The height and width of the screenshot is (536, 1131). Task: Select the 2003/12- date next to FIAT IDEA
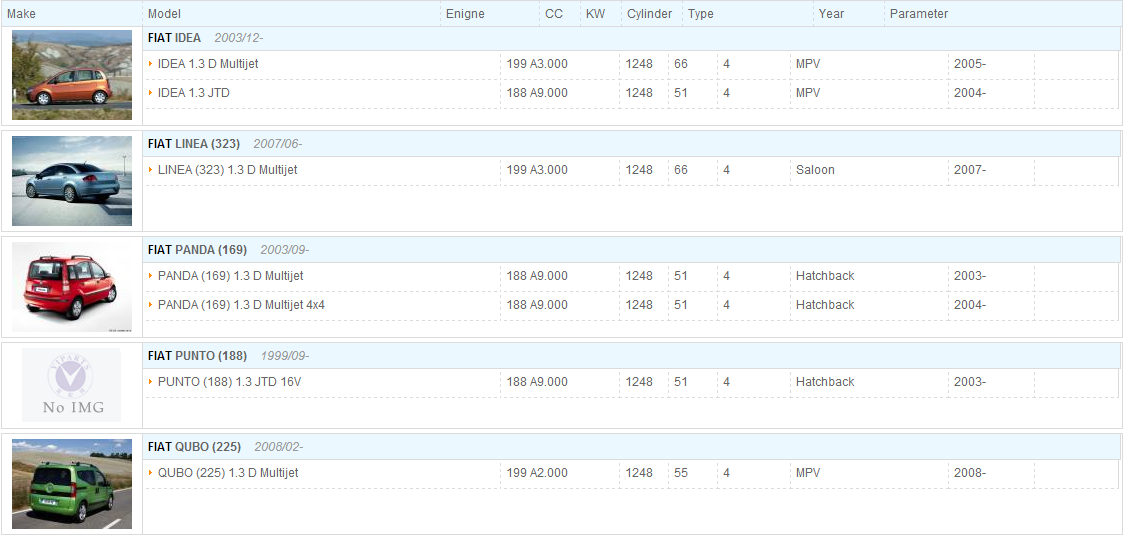click(239, 38)
